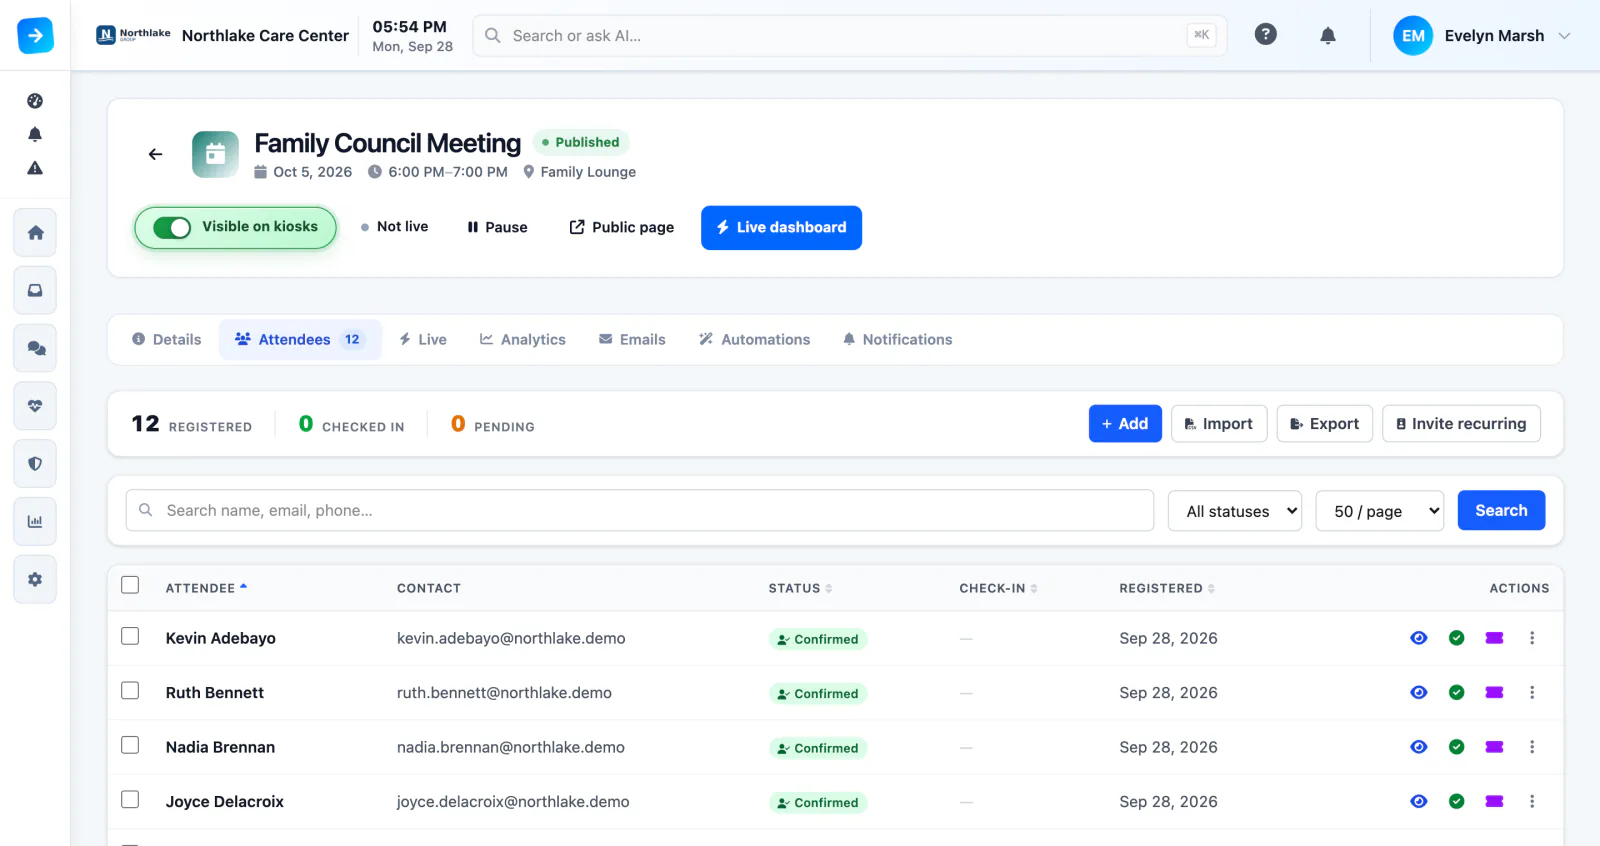Open more actions menu for Nadia Brennan
This screenshot has width=1600, height=846.
point(1531,747)
